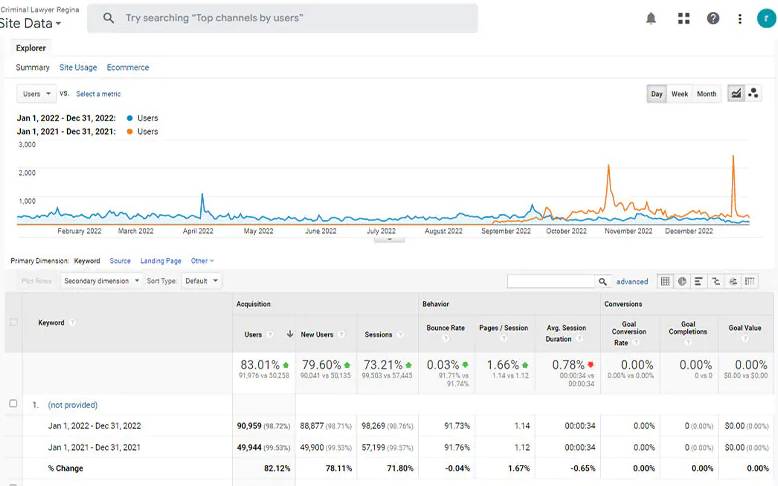The image size is (778, 486).
Task: Open the three-dot more options menu
Action: point(740,18)
